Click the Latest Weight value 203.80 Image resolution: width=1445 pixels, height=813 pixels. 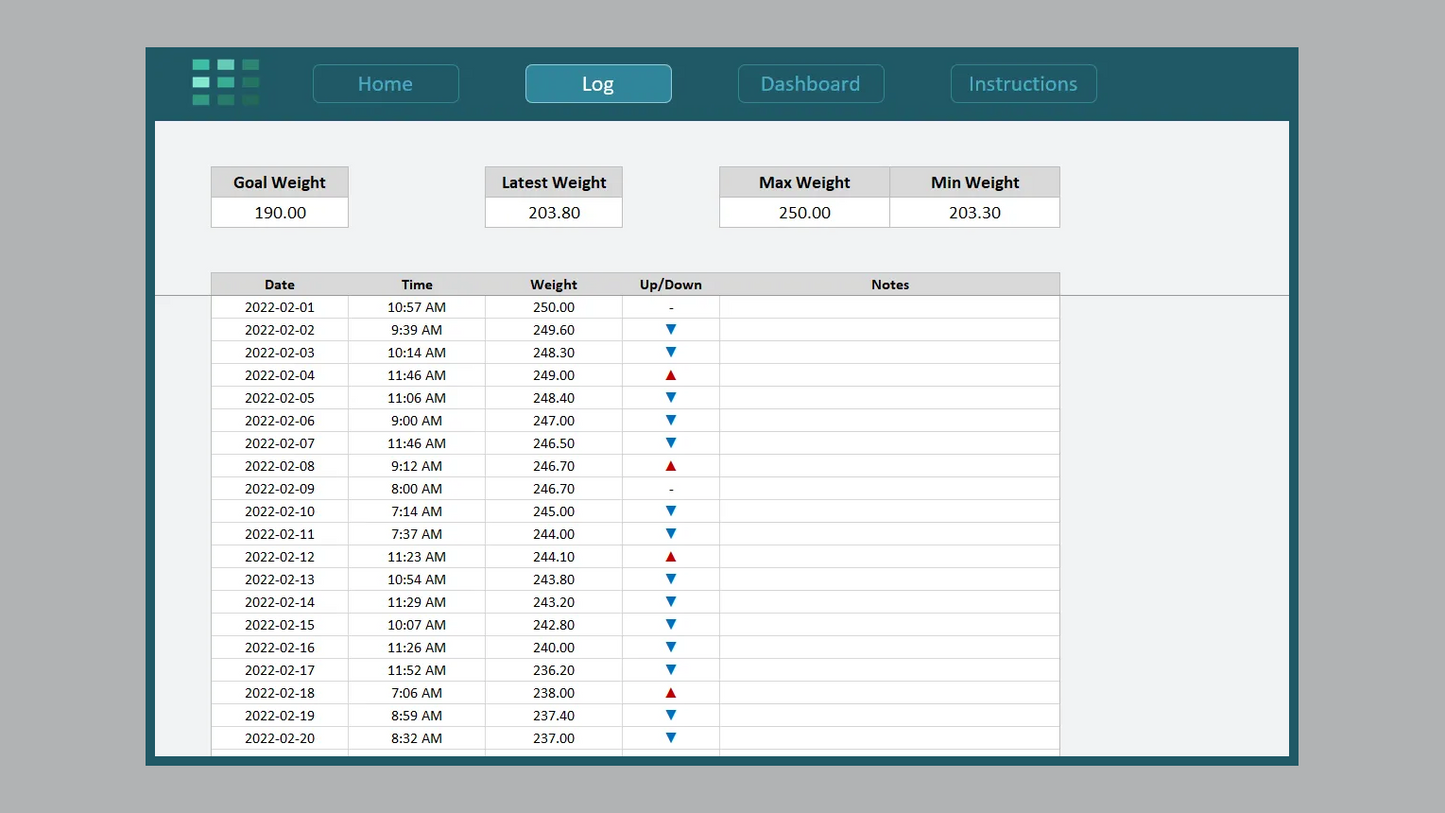coord(553,213)
